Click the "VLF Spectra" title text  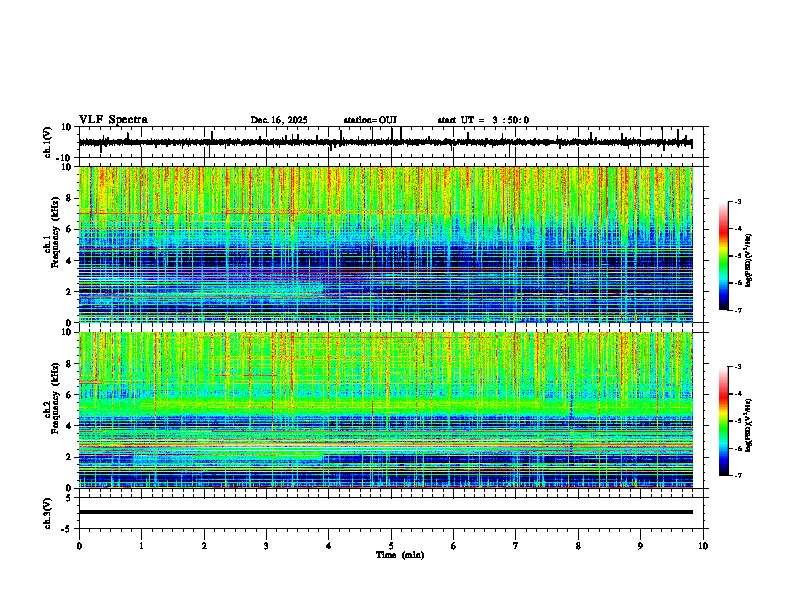point(113,120)
